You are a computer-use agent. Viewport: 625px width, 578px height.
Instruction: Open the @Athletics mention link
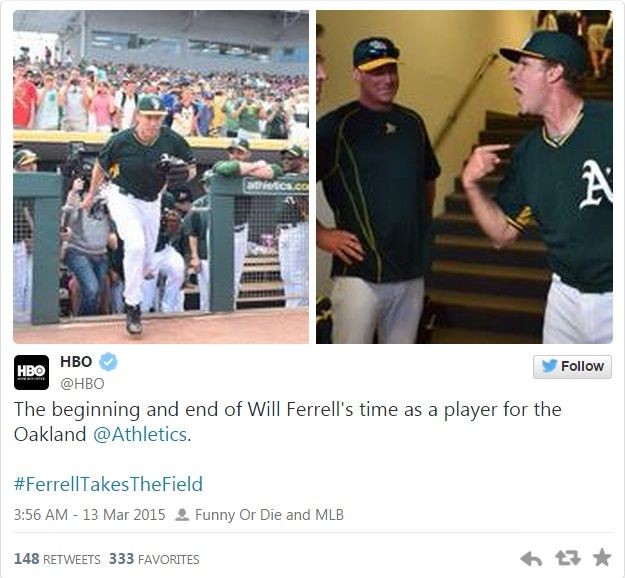pyautogui.click(x=139, y=434)
